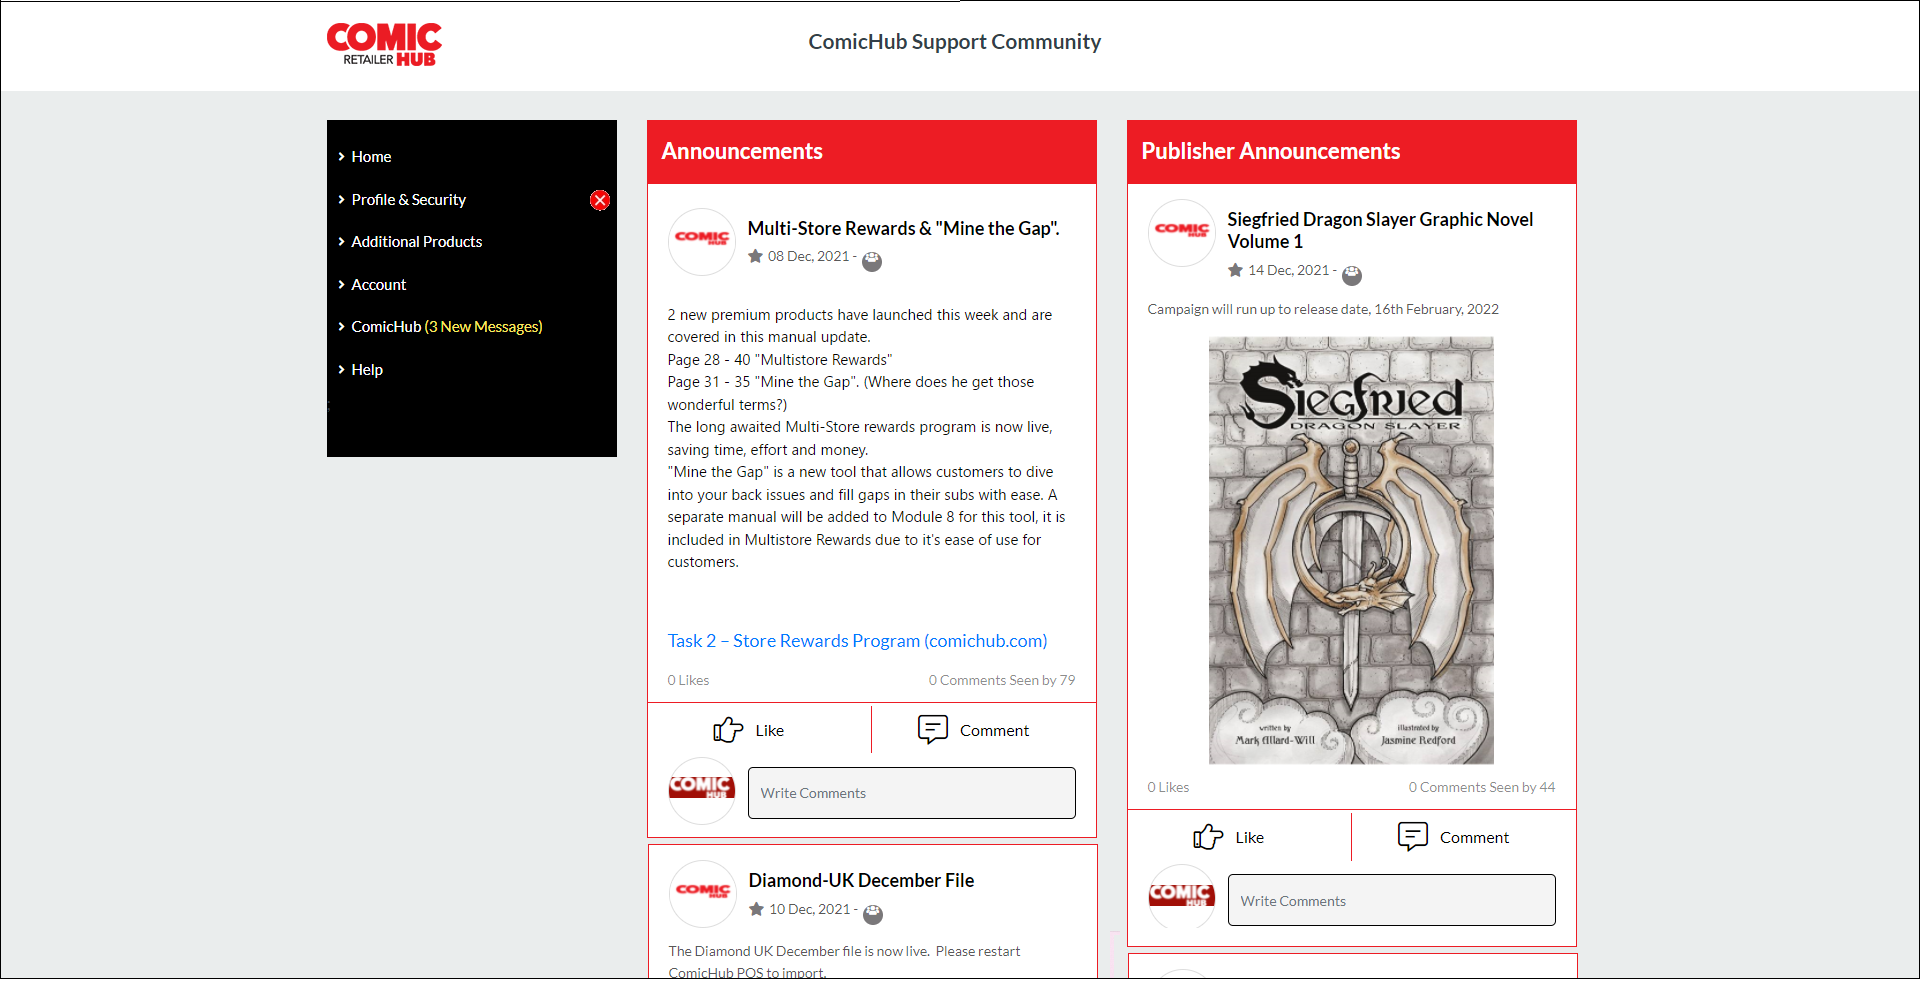The image size is (1925, 994).
Task: Click "0 Comments Seen by 79" text
Action: tap(1001, 681)
